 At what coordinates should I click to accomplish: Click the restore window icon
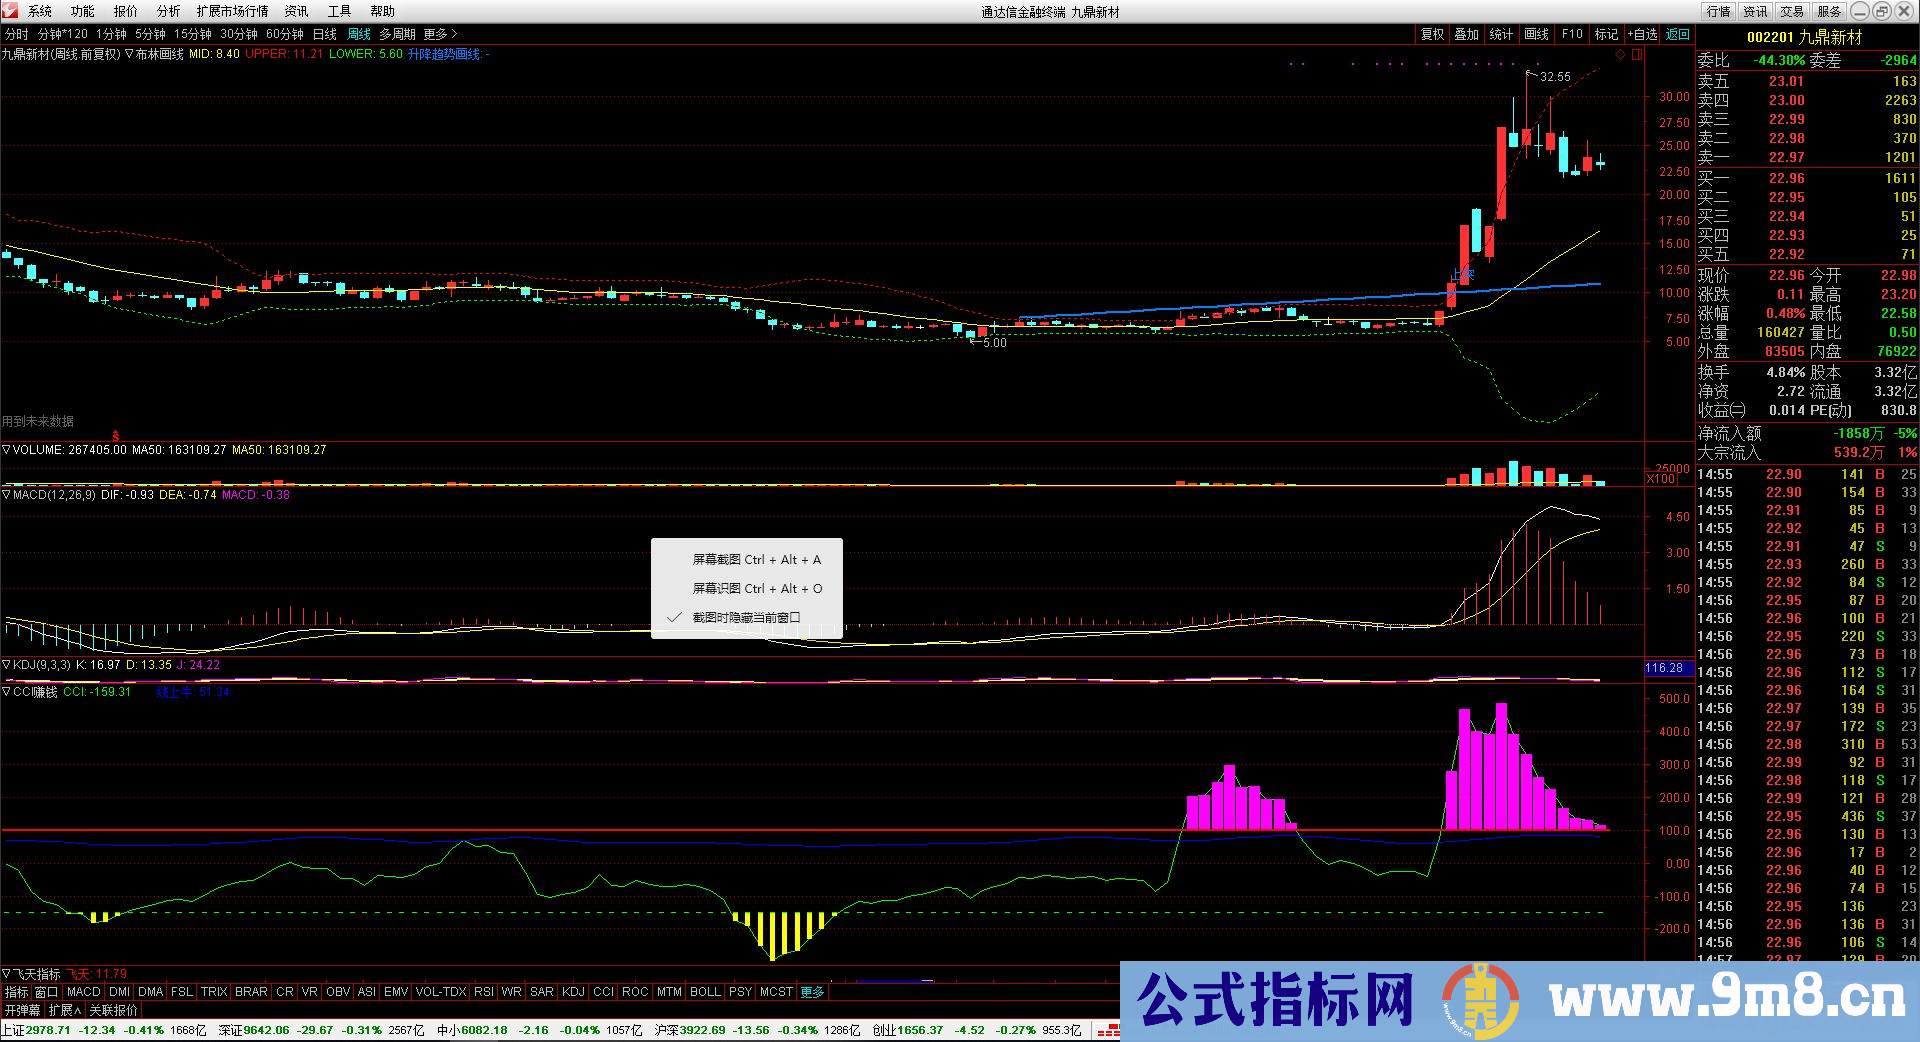pos(1881,11)
